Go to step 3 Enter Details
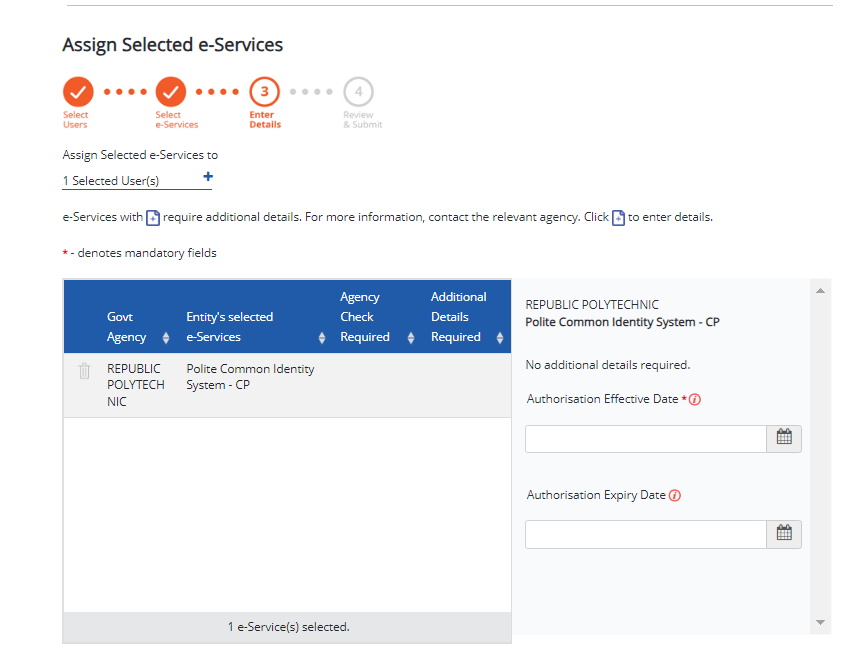The height and width of the screenshot is (658, 861). (264, 92)
